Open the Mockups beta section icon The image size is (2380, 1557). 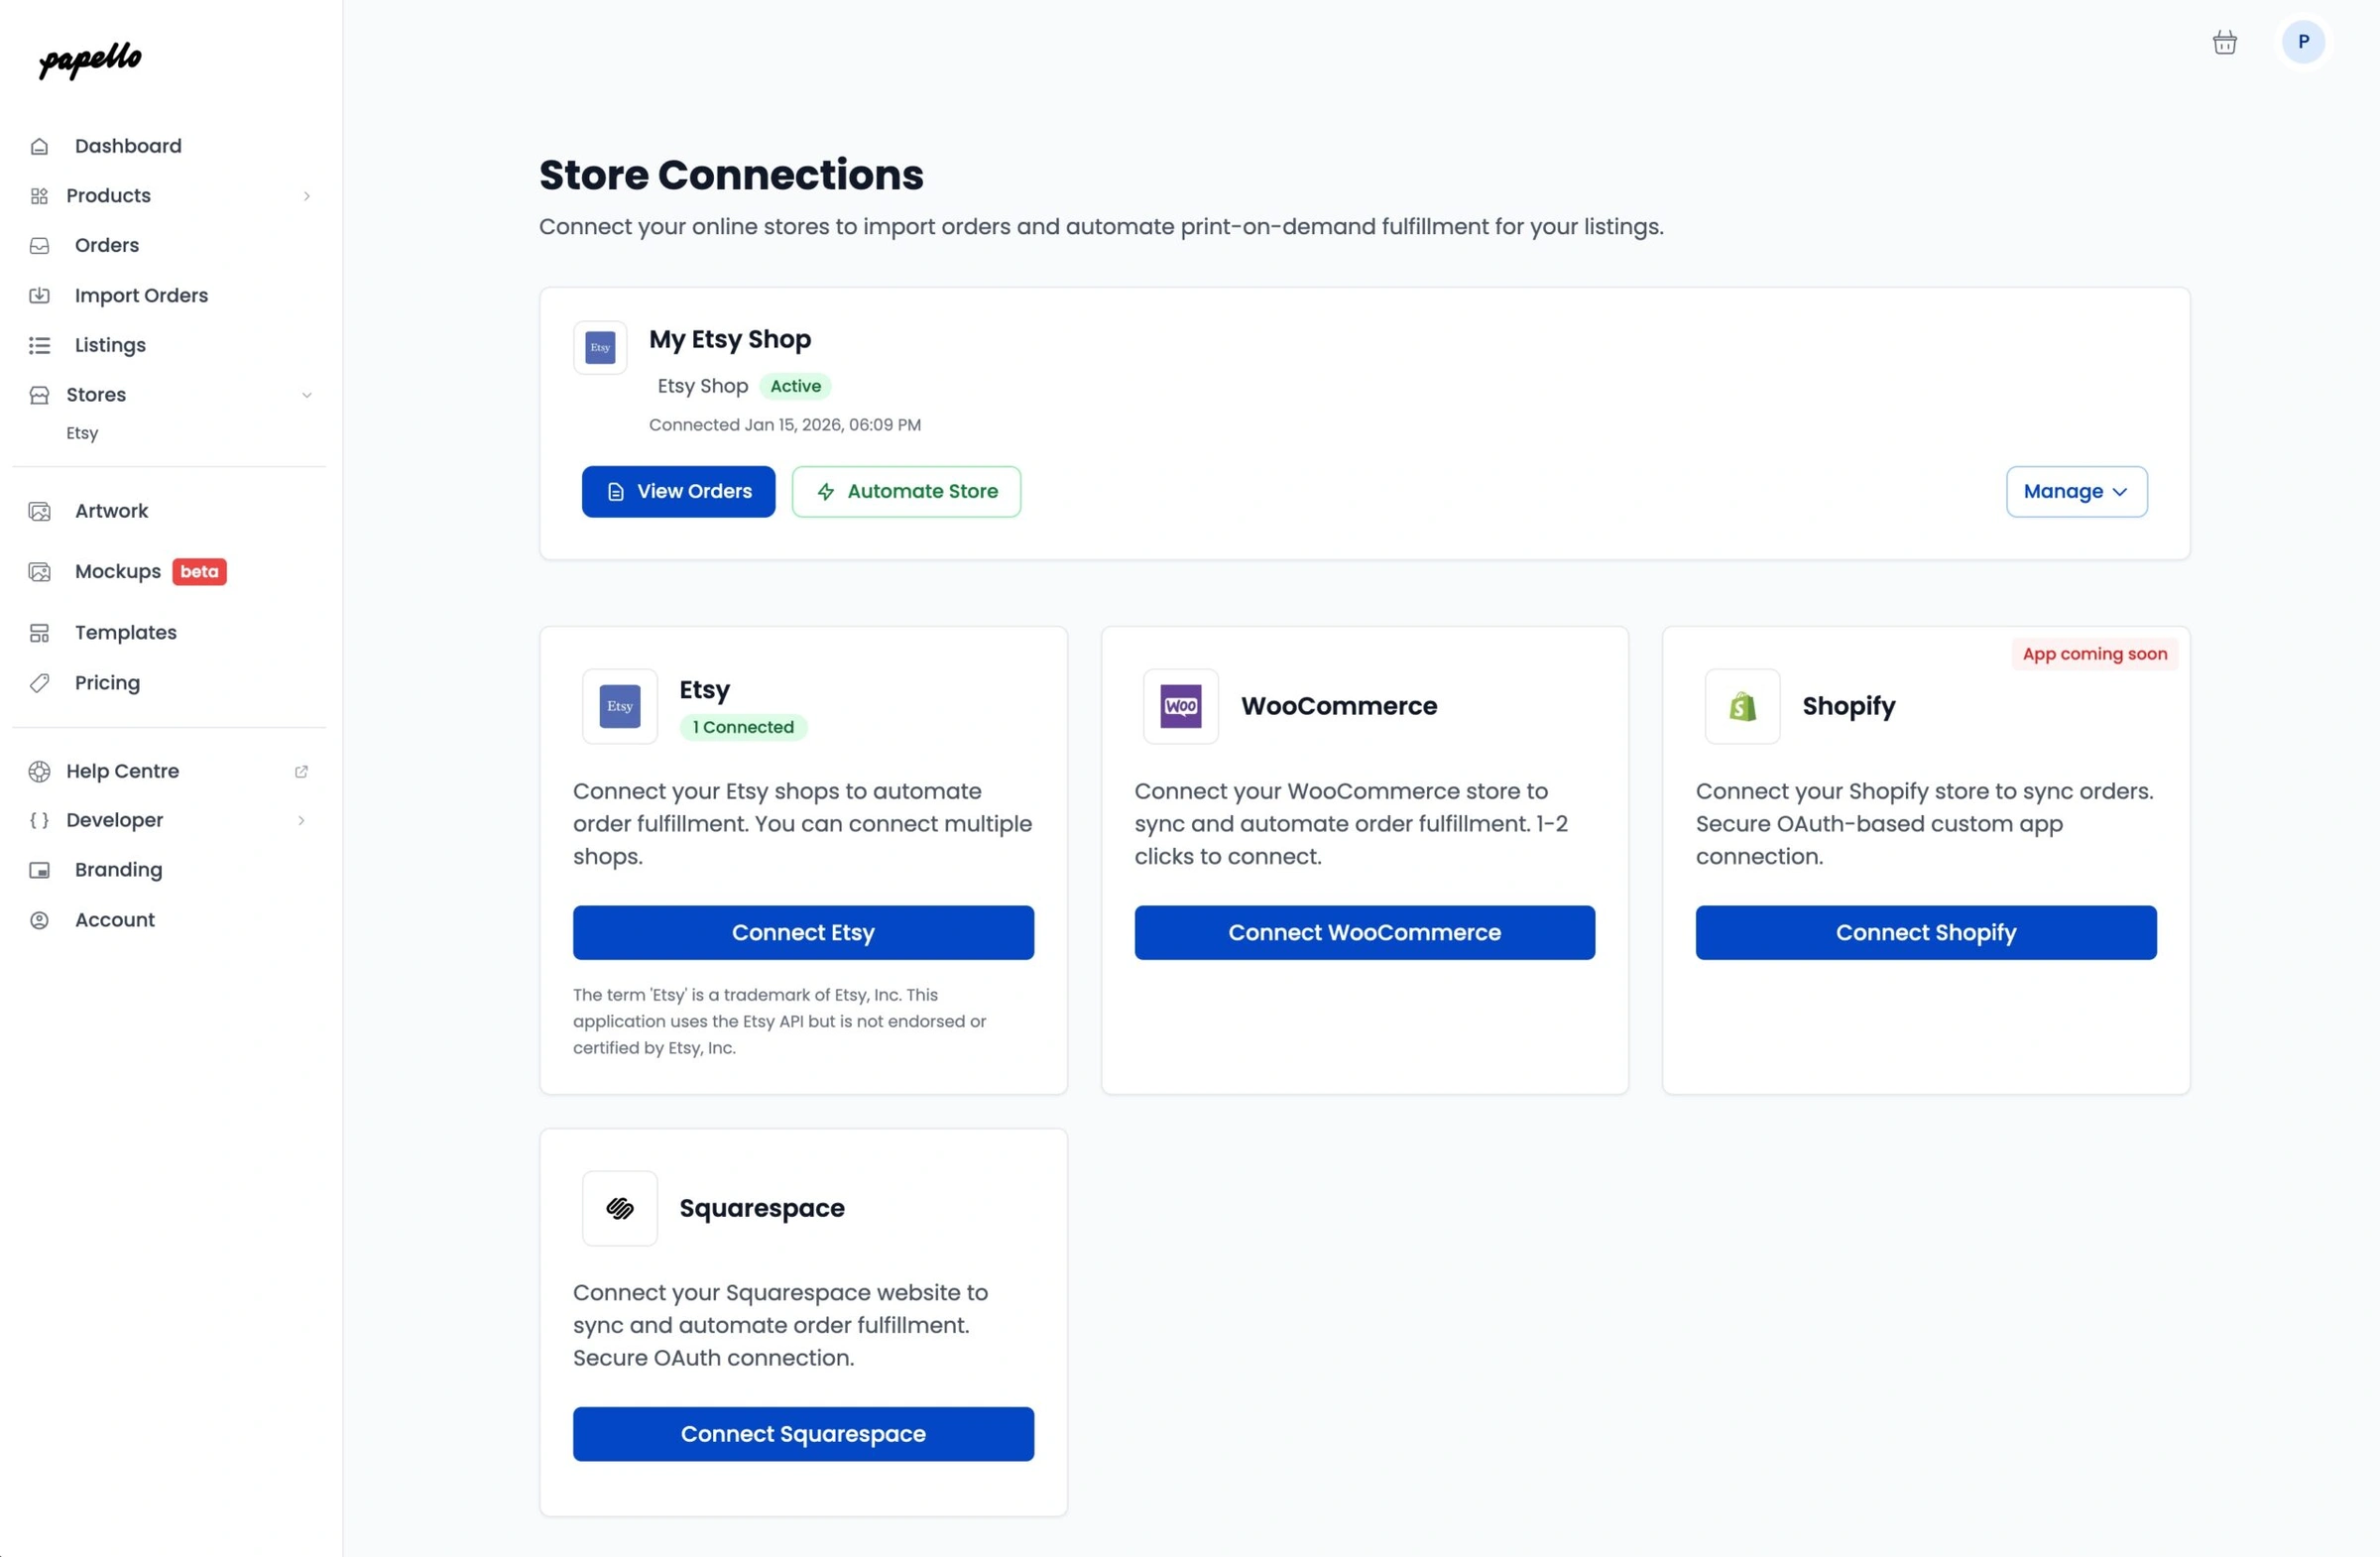pyautogui.click(x=39, y=571)
